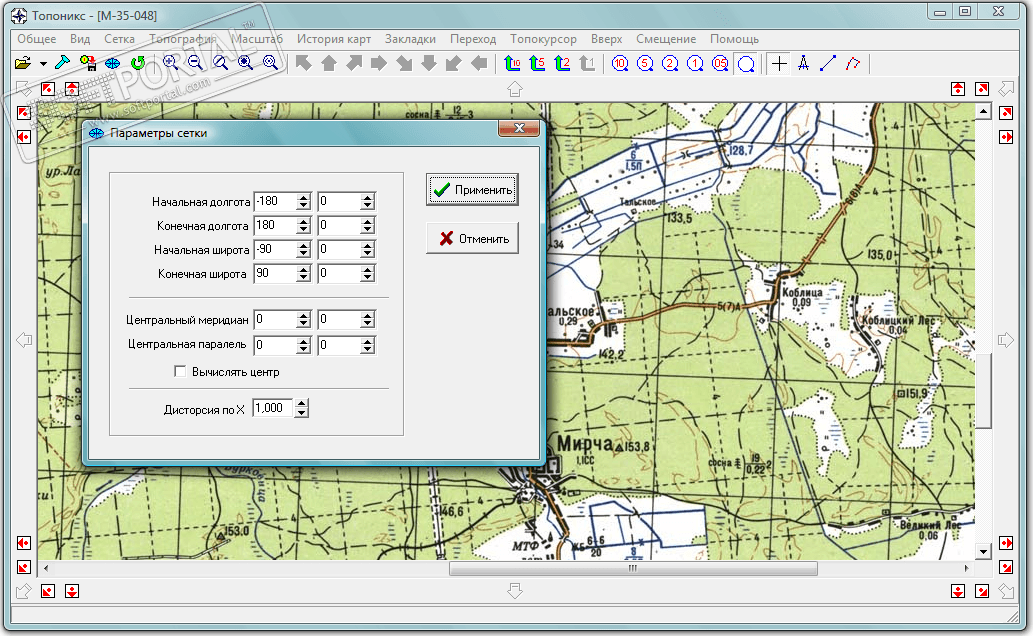Expand the dropdown arrow beside open folder
The image size is (1033, 636).
coord(44,64)
